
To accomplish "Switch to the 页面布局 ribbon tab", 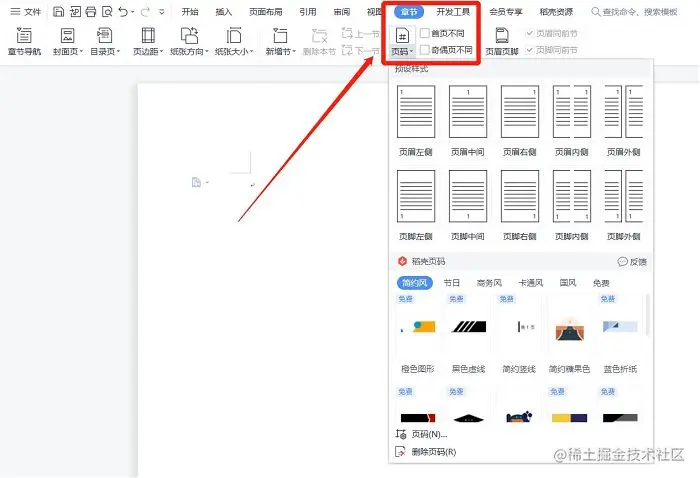I will click(266, 12).
